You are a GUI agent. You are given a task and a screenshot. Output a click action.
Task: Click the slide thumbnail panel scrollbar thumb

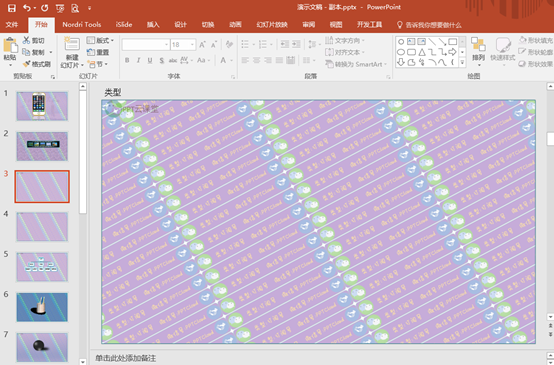pos(83,152)
